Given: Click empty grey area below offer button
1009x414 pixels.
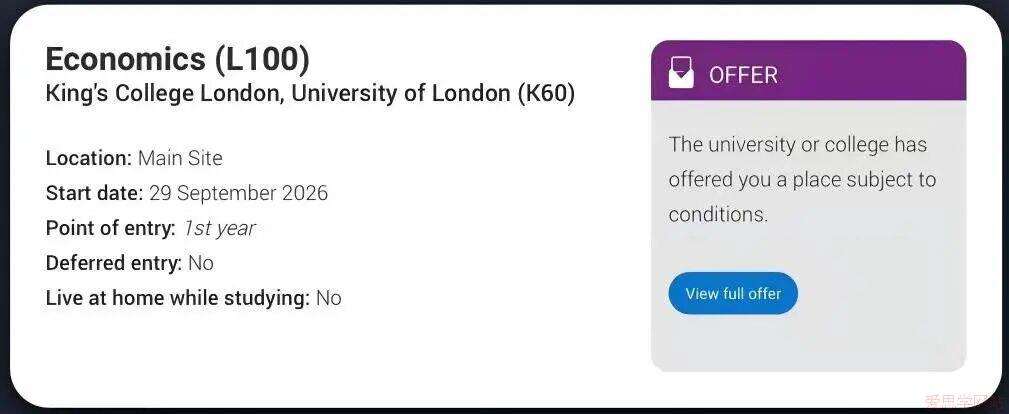Looking at the screenshot, I should pyautogui.click(x=808, y=343).
